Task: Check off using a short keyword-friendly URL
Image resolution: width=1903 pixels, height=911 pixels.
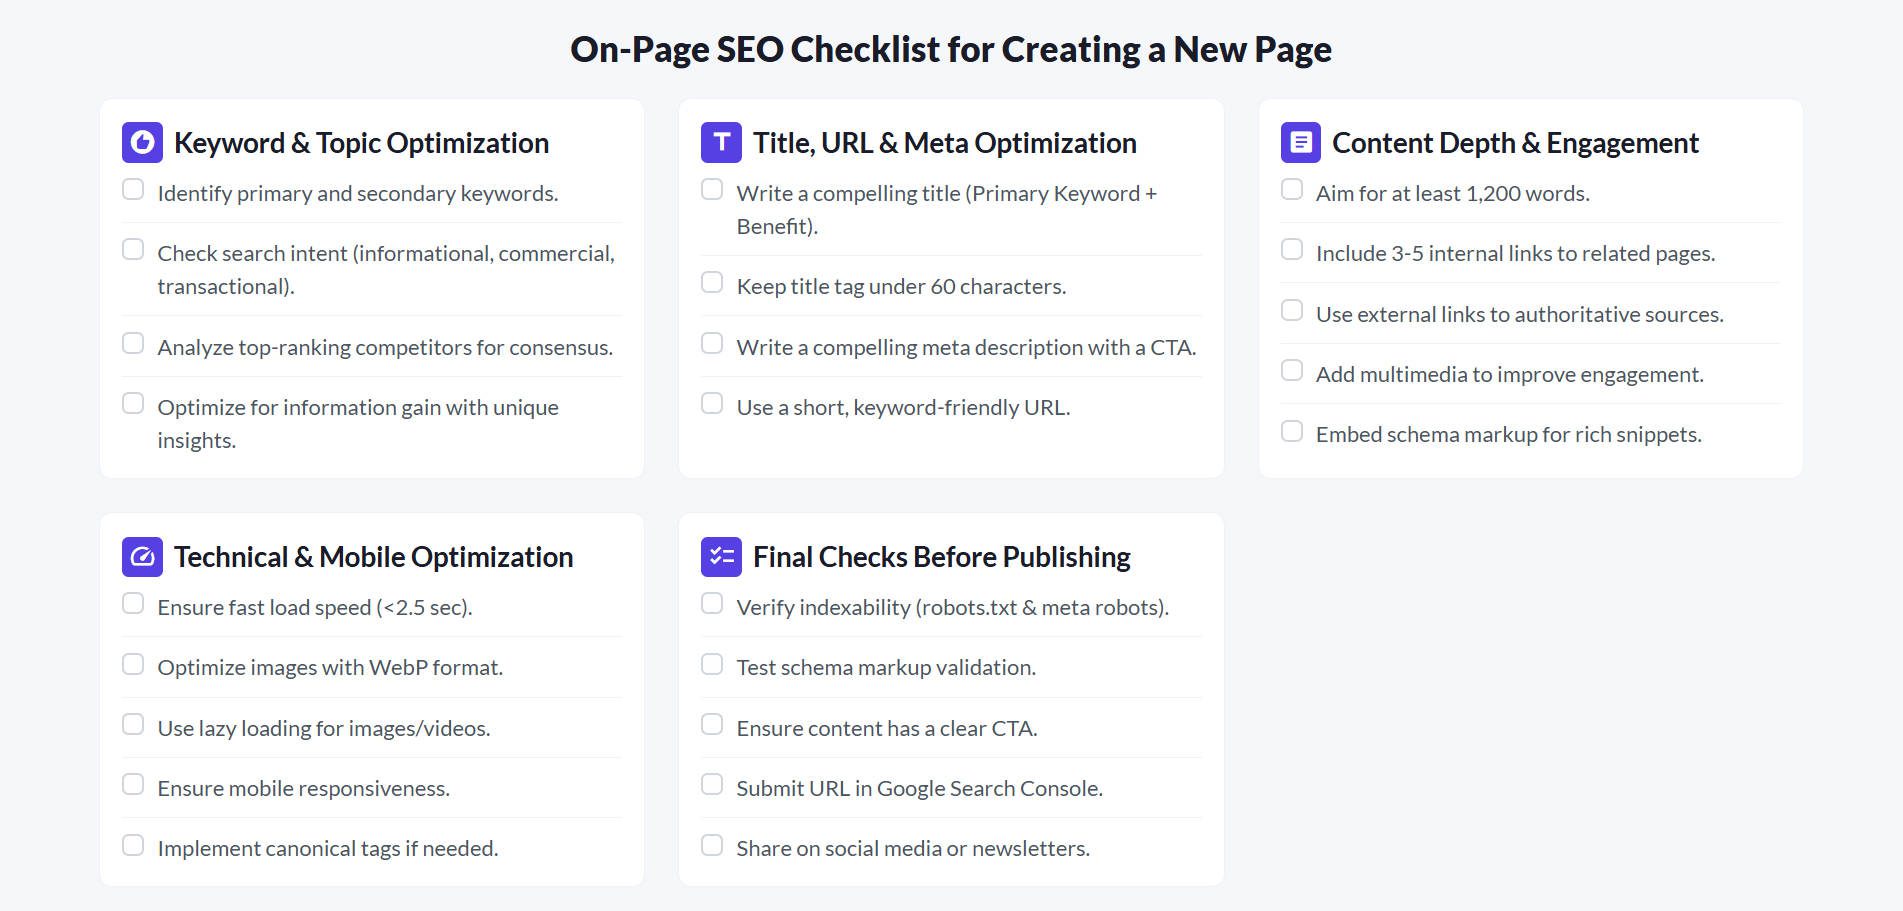Action: tap(711, 402)
